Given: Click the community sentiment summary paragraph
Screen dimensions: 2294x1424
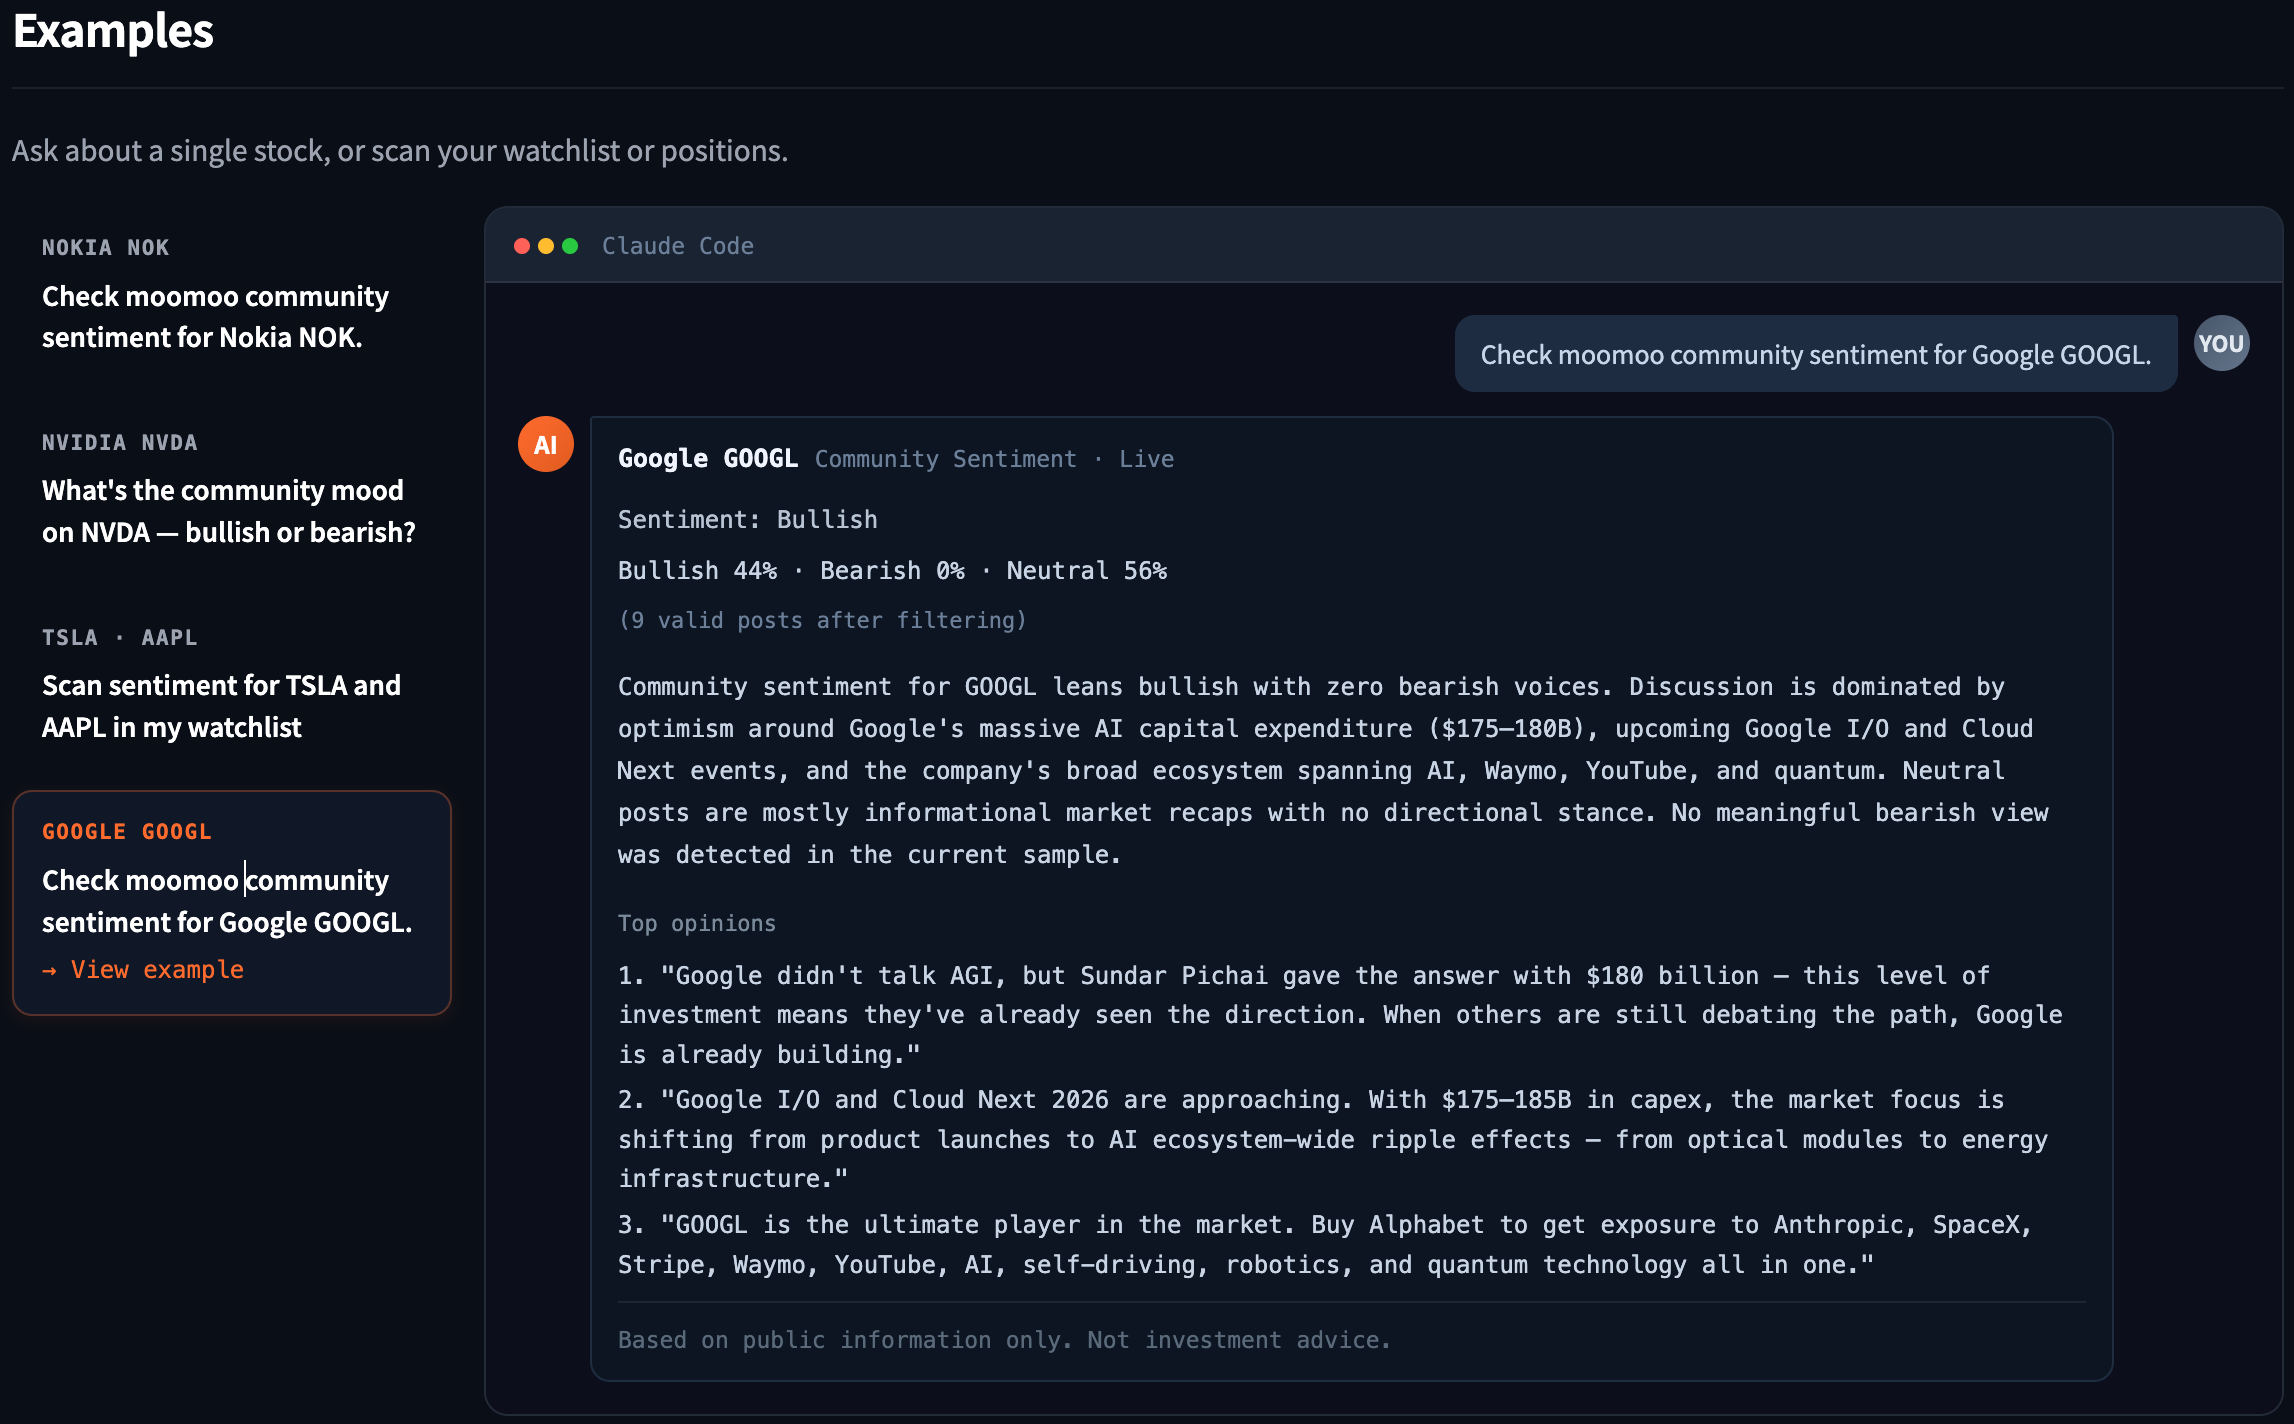Looking at the screenshot, I should click(x=1334, y=770).
